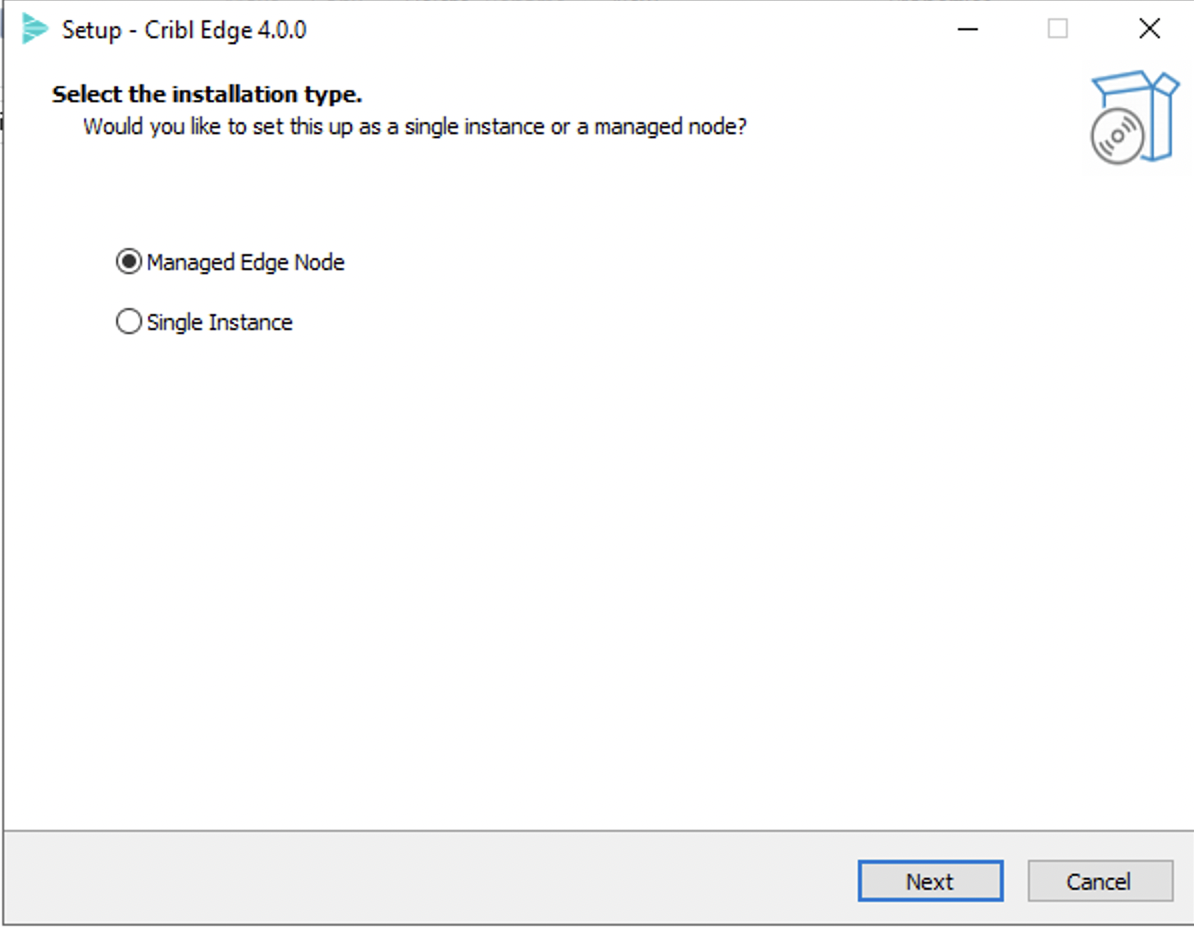Select the Managed Edge Node radio button

point(127,262)
